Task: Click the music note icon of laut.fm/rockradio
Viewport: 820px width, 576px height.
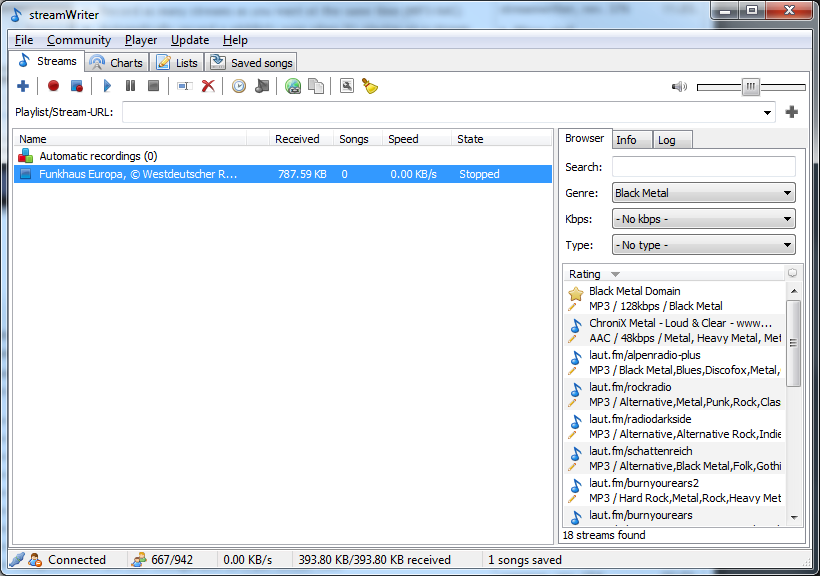Action: 576,389
